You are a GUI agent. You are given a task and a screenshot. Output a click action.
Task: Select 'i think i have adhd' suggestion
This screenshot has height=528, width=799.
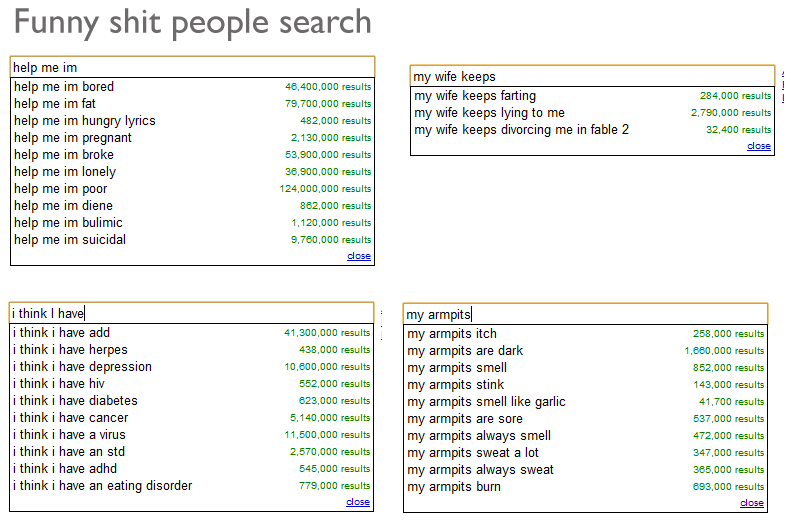click(64, 469)
